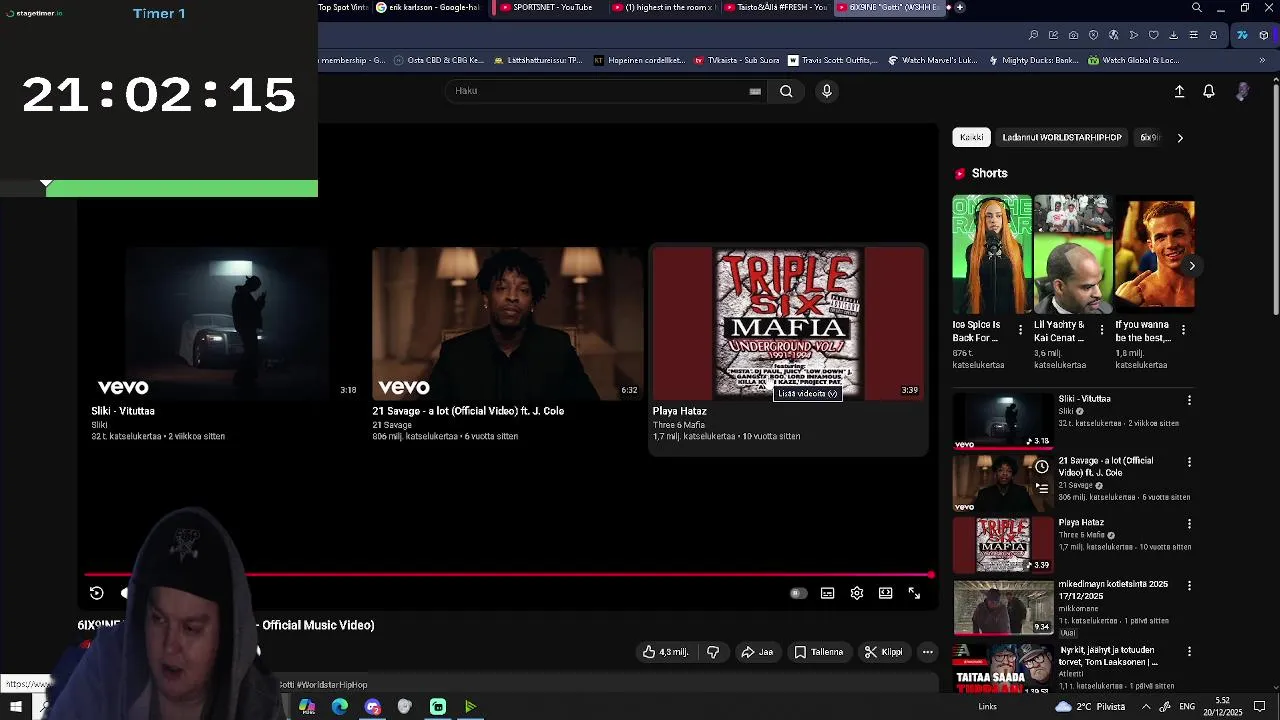Viewport: 1280px width, 720px height.
Task: Select the Kaikki filter chip
Action: 971,138
